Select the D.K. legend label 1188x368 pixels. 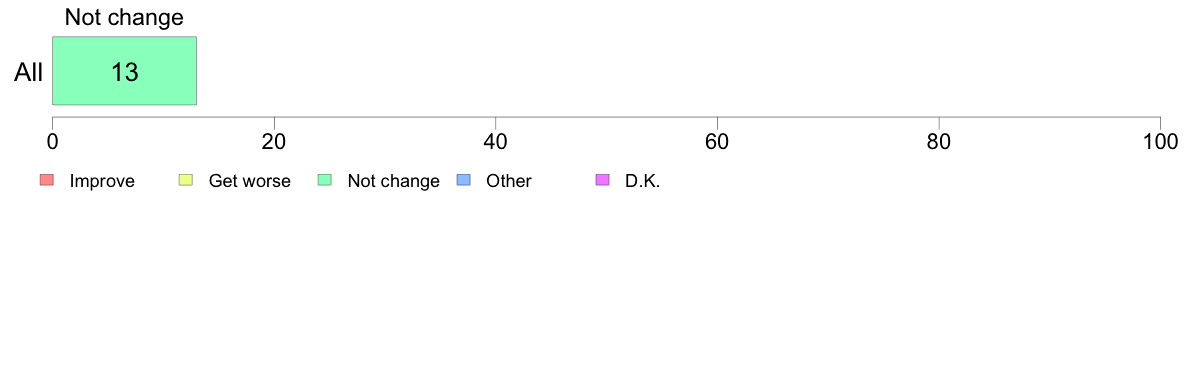pyautogui.click(x=642, y=181)
